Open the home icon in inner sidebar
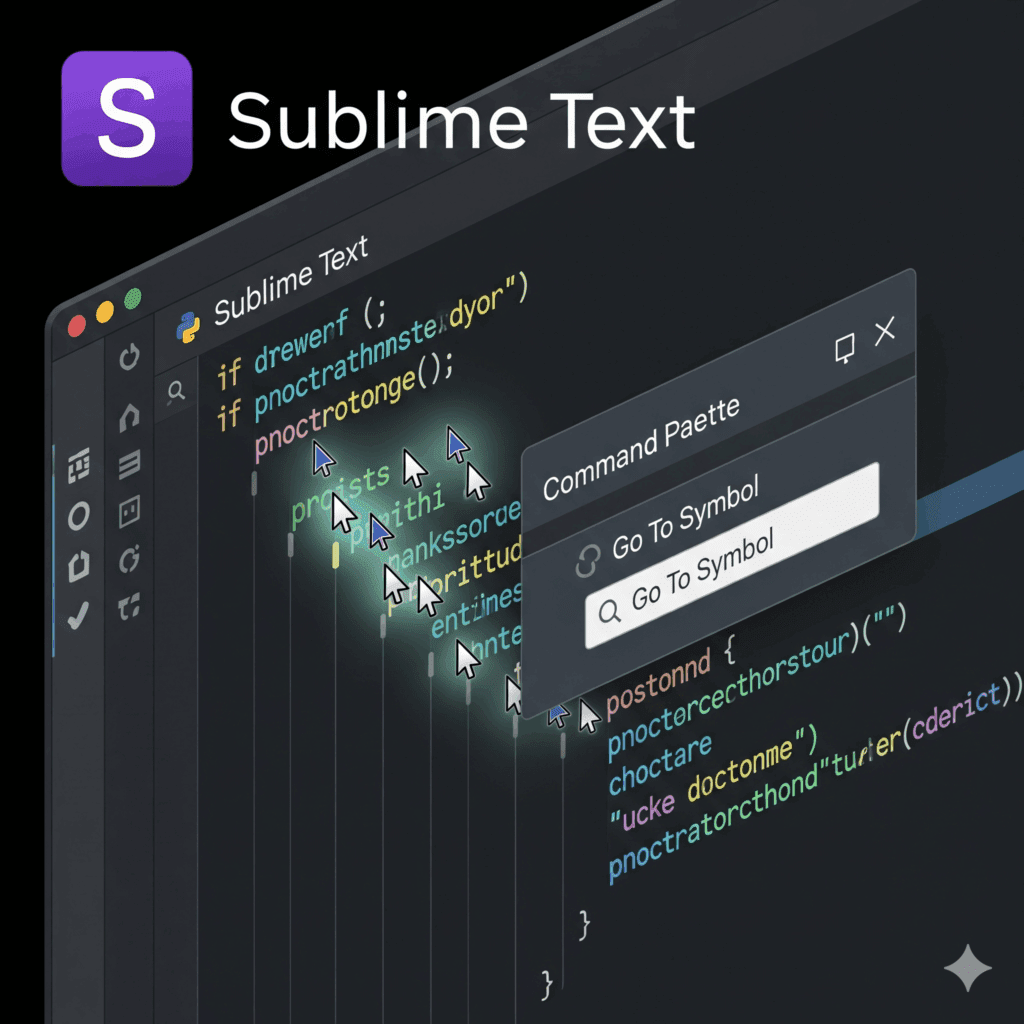This screenshot has height=1024, width=1024. point(129,417)
